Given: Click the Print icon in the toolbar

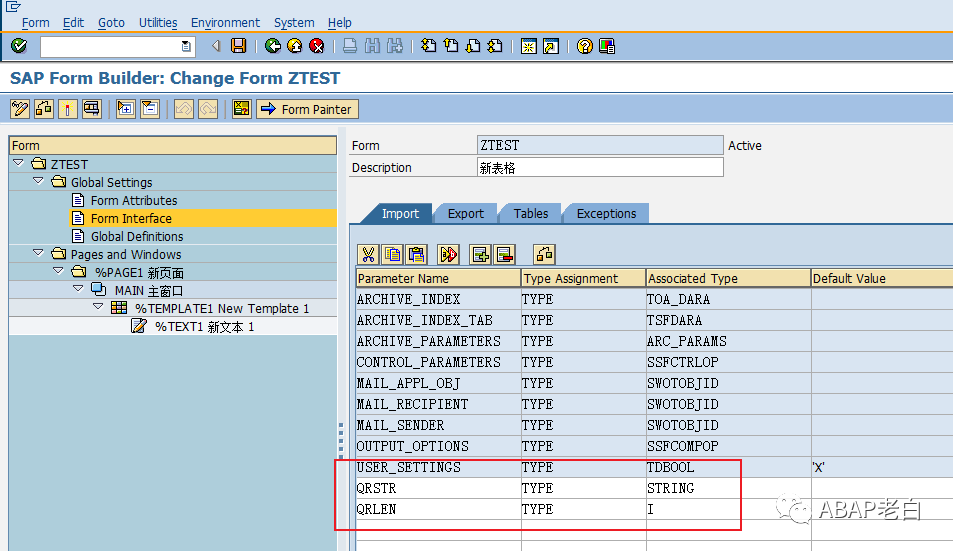Looking at the screenshot, I should click(350, 46).
